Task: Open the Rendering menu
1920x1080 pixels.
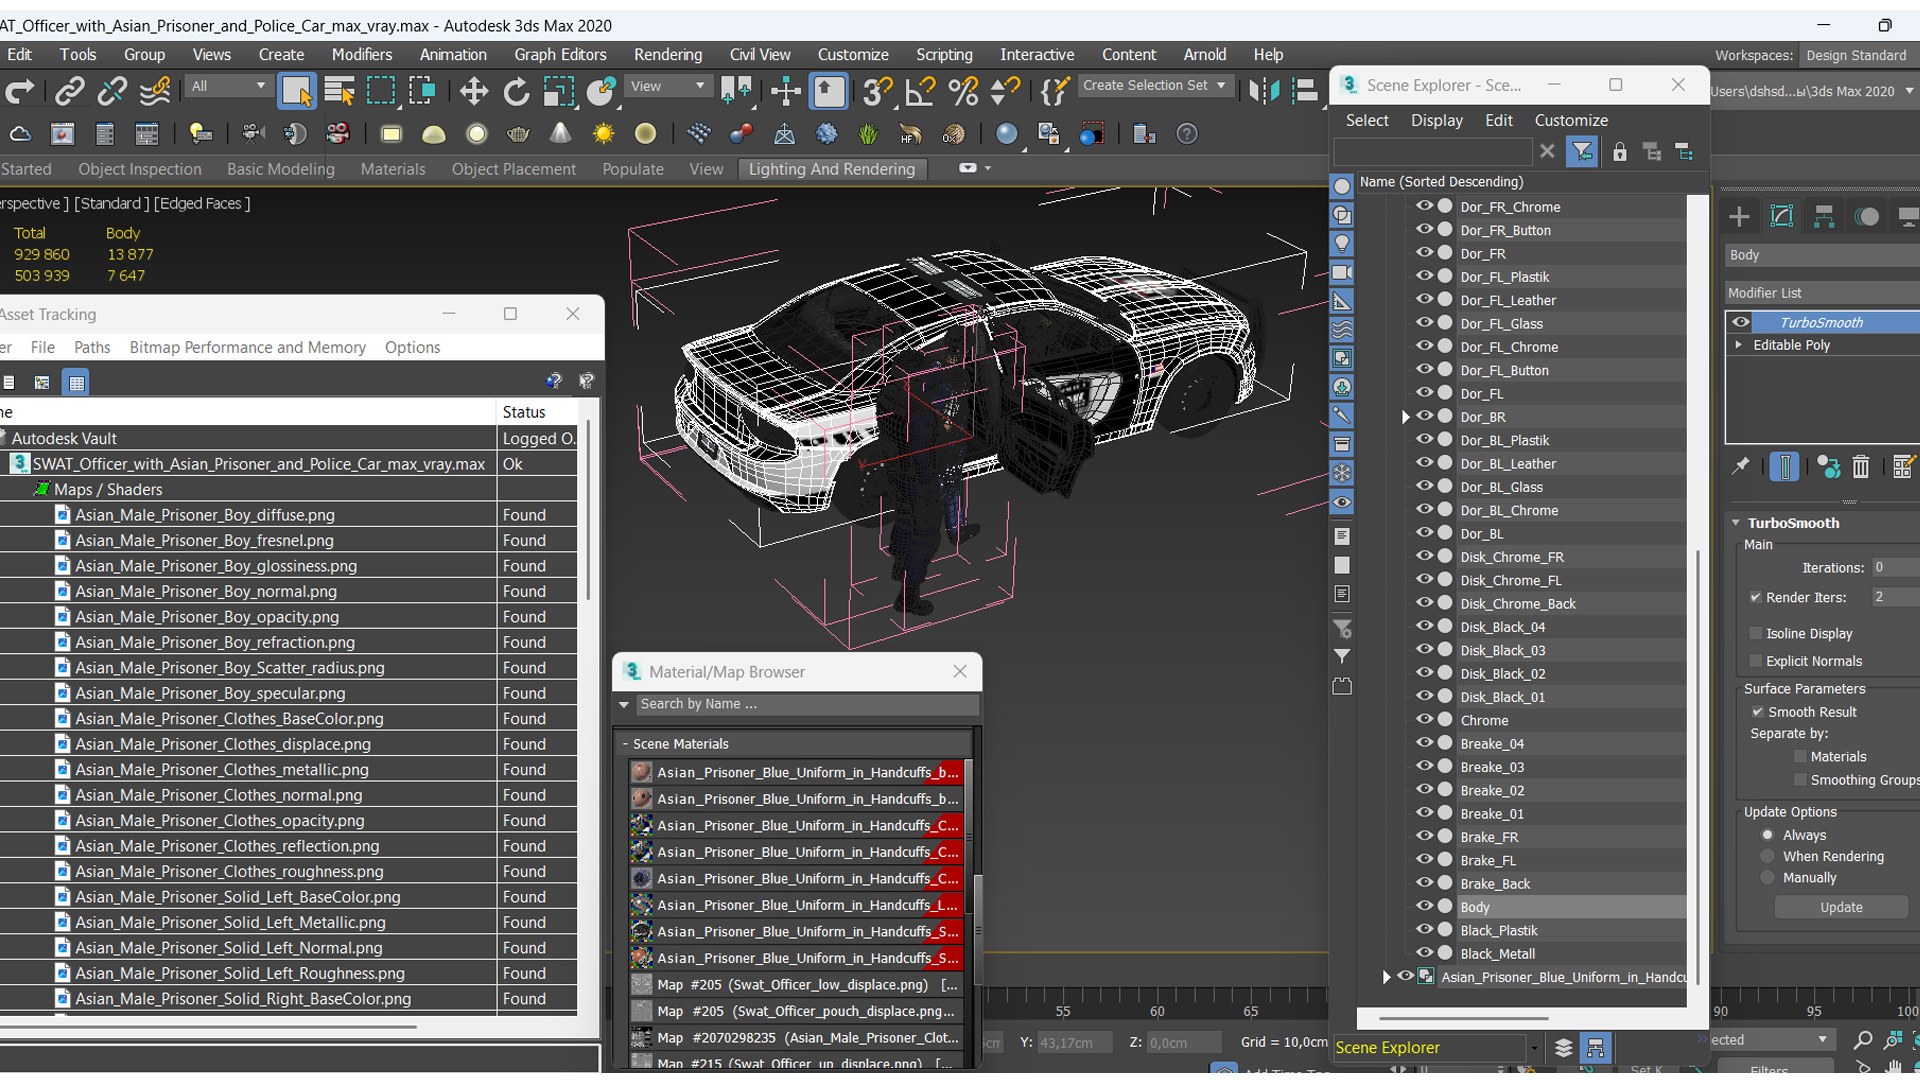Action: pyautogui.click(x=667, y=55)
